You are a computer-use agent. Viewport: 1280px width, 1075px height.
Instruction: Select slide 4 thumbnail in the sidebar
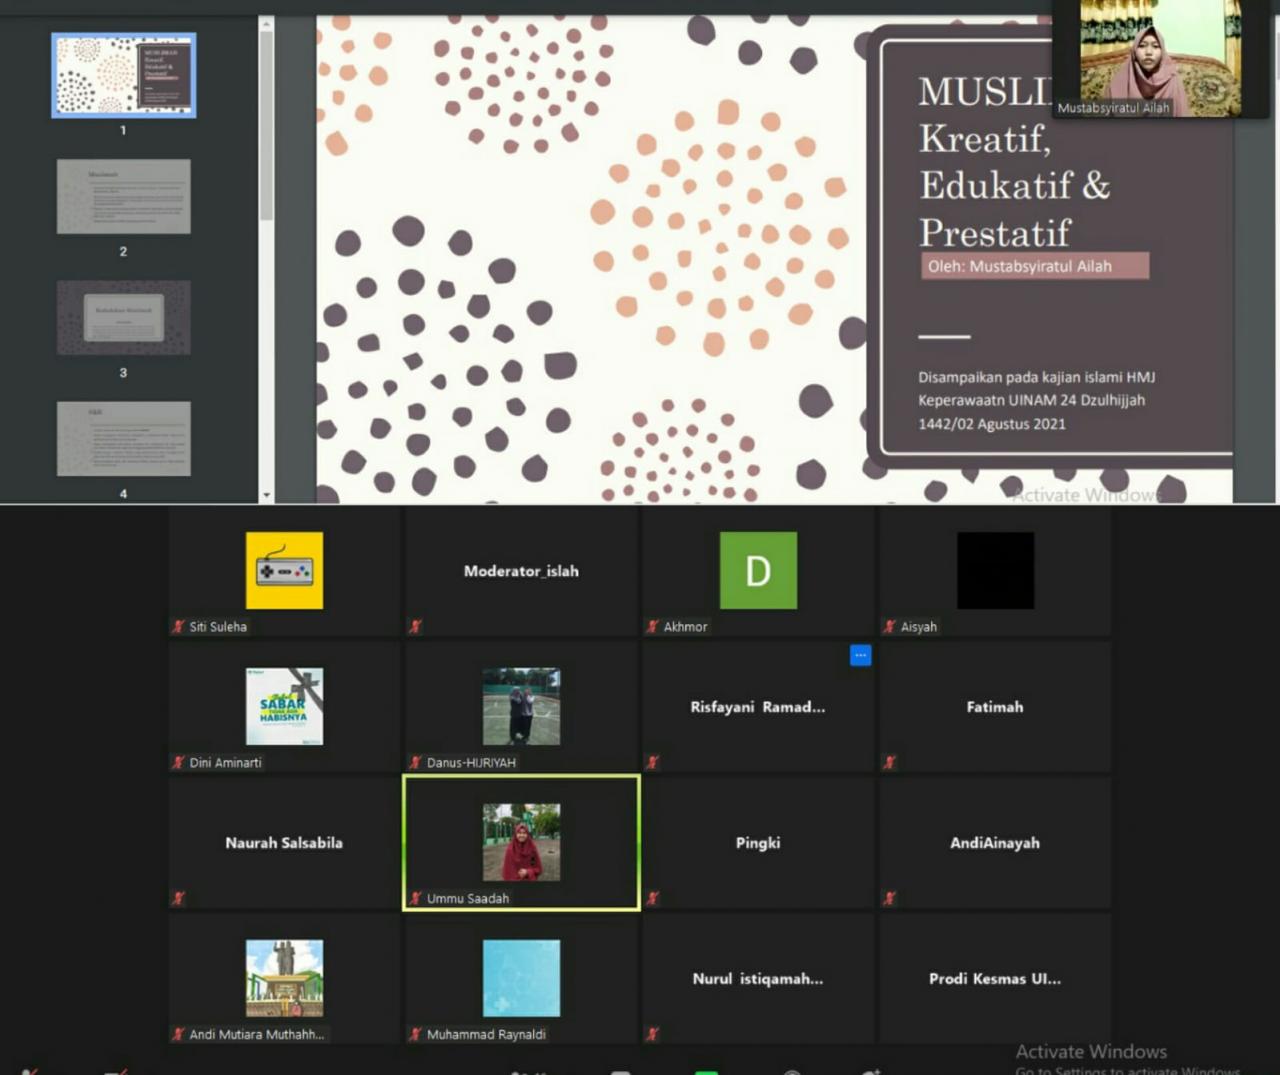(123, 439)
